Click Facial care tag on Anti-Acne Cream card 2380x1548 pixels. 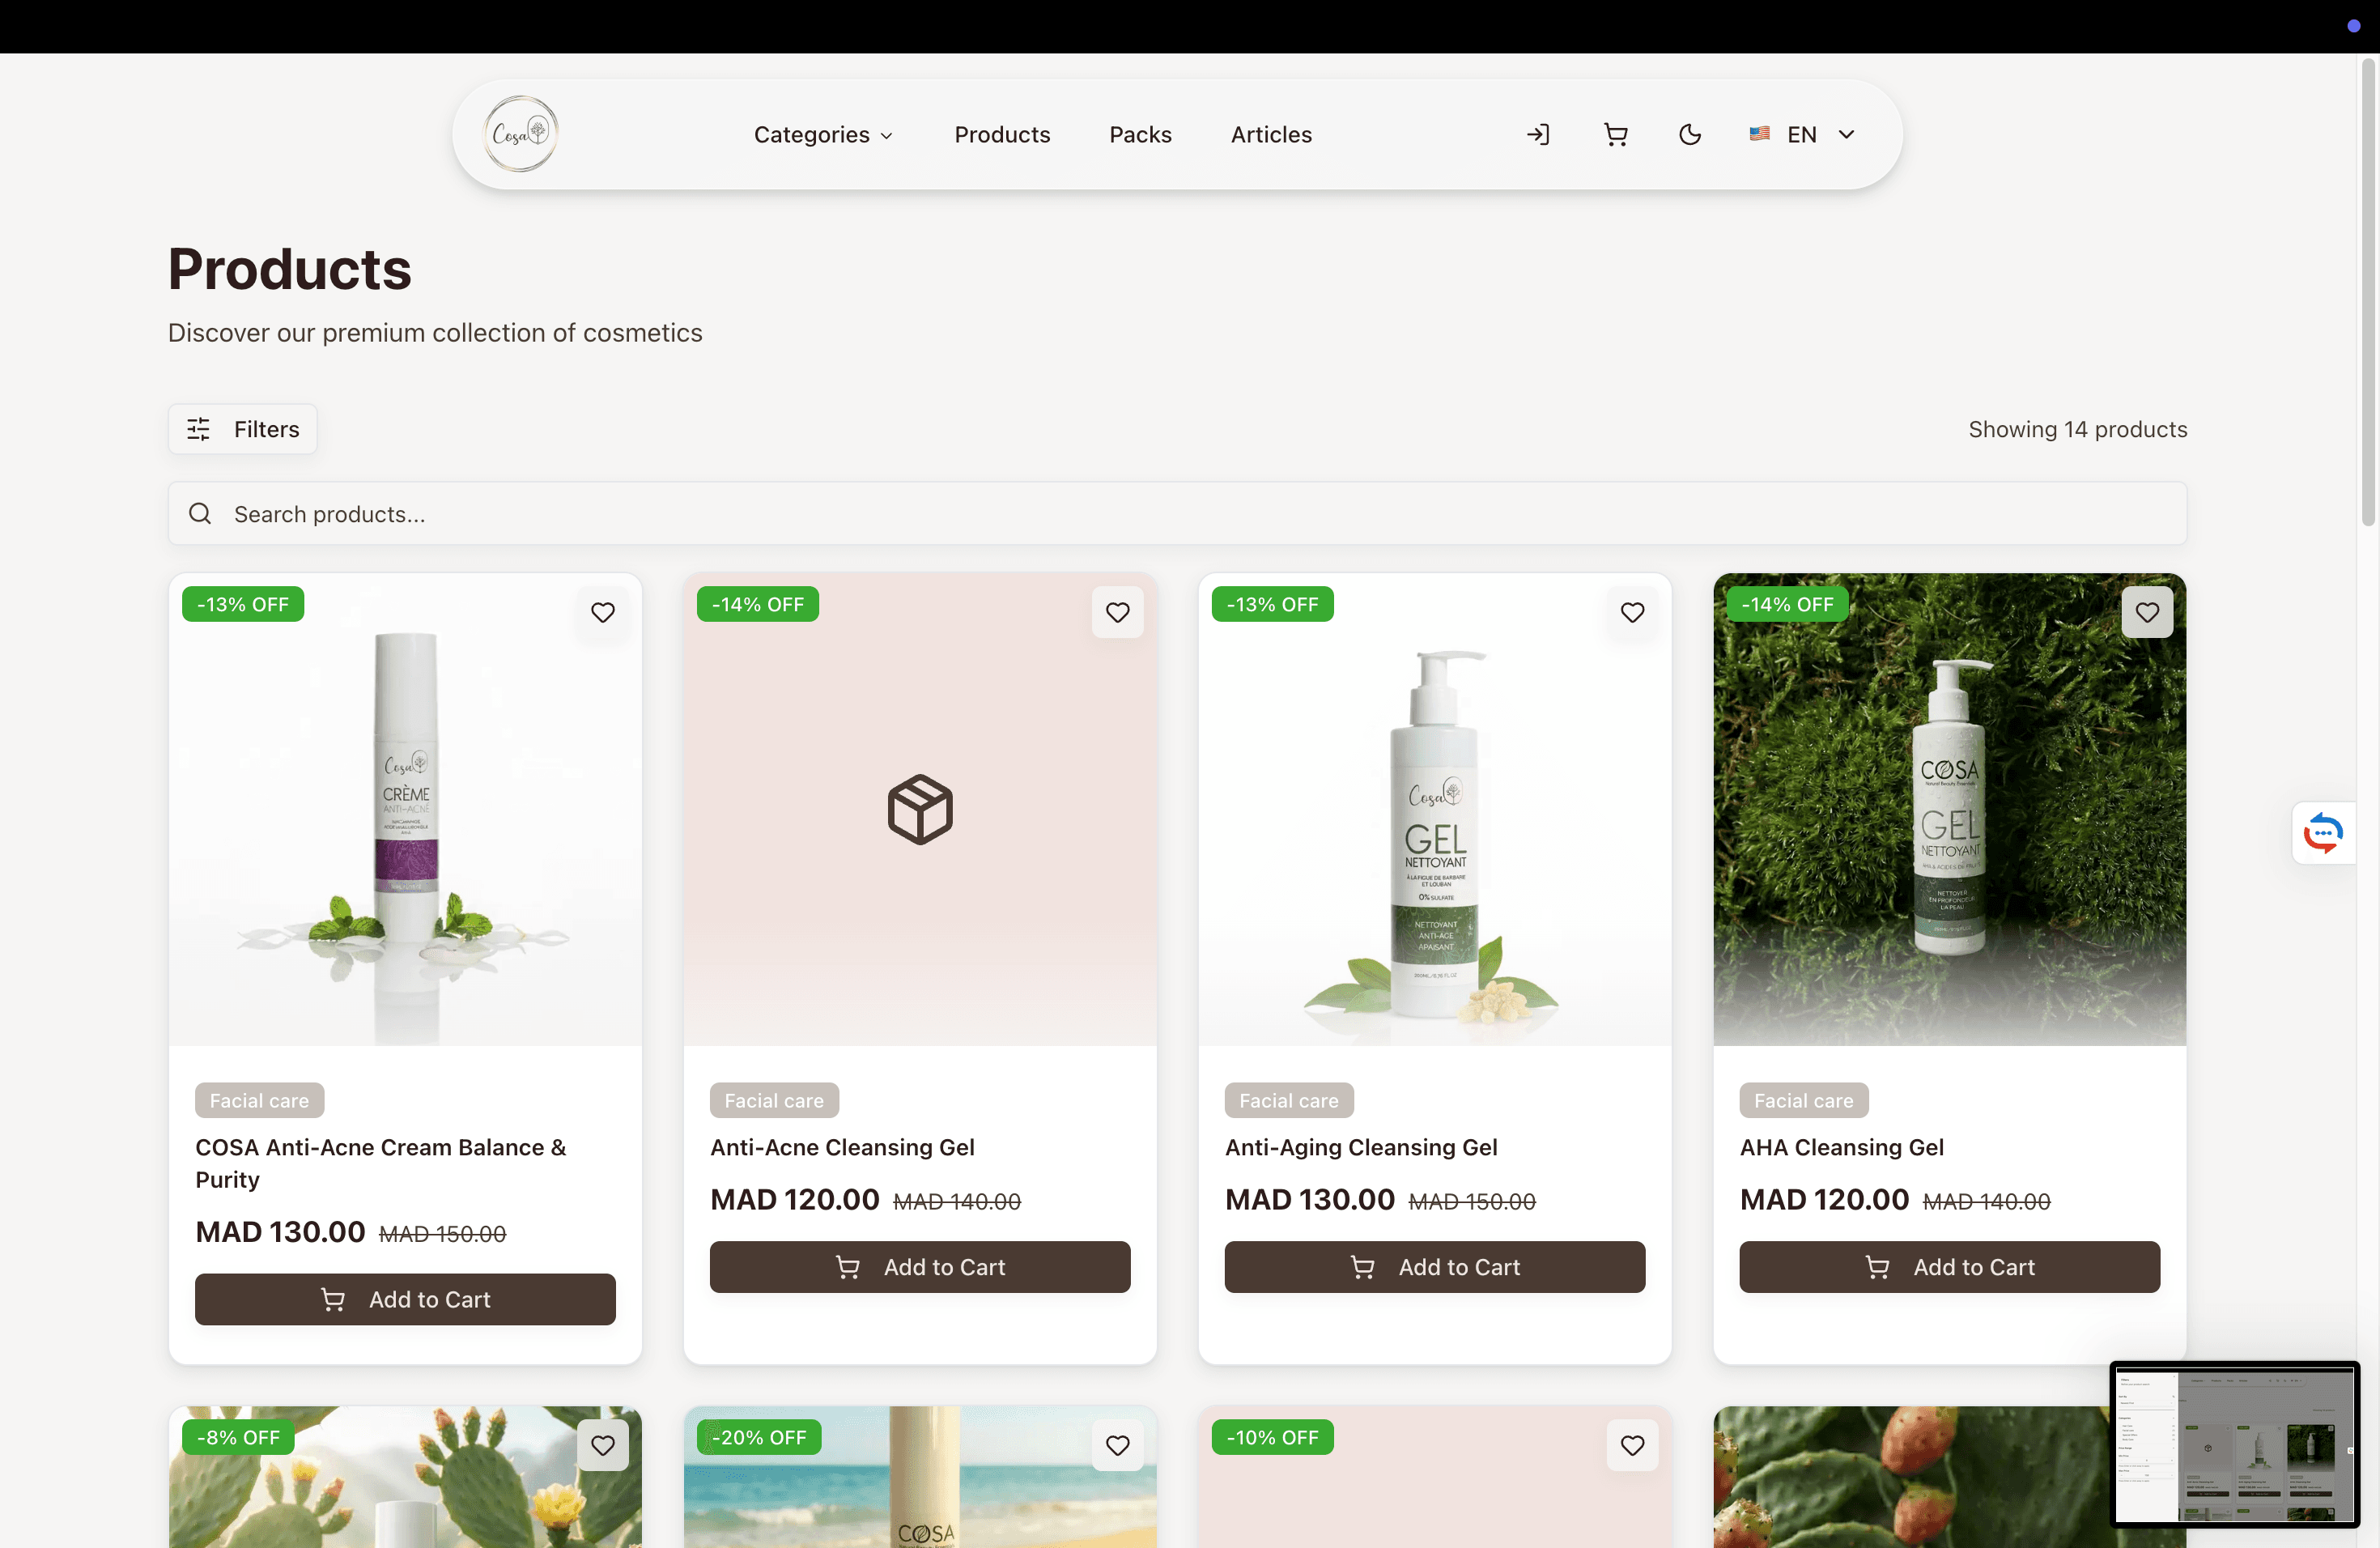(259, 1100)
